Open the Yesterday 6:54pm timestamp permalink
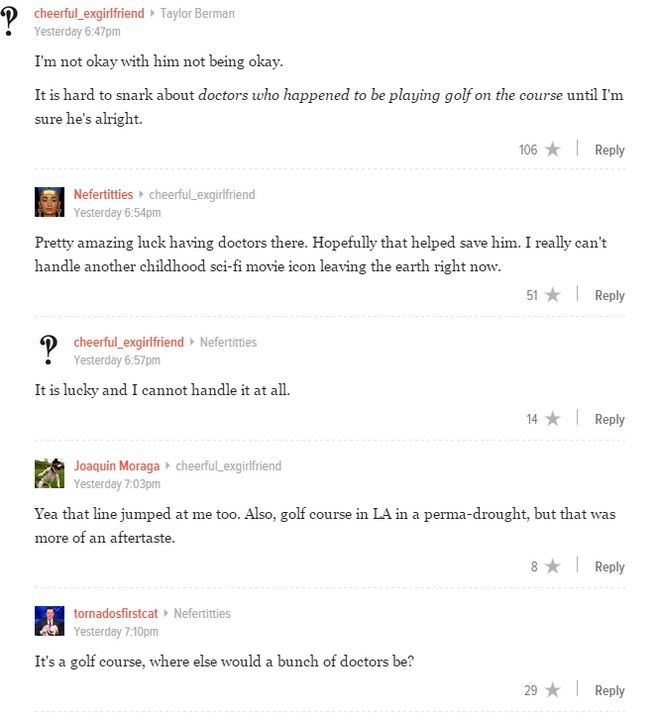 tap(117, 212)
